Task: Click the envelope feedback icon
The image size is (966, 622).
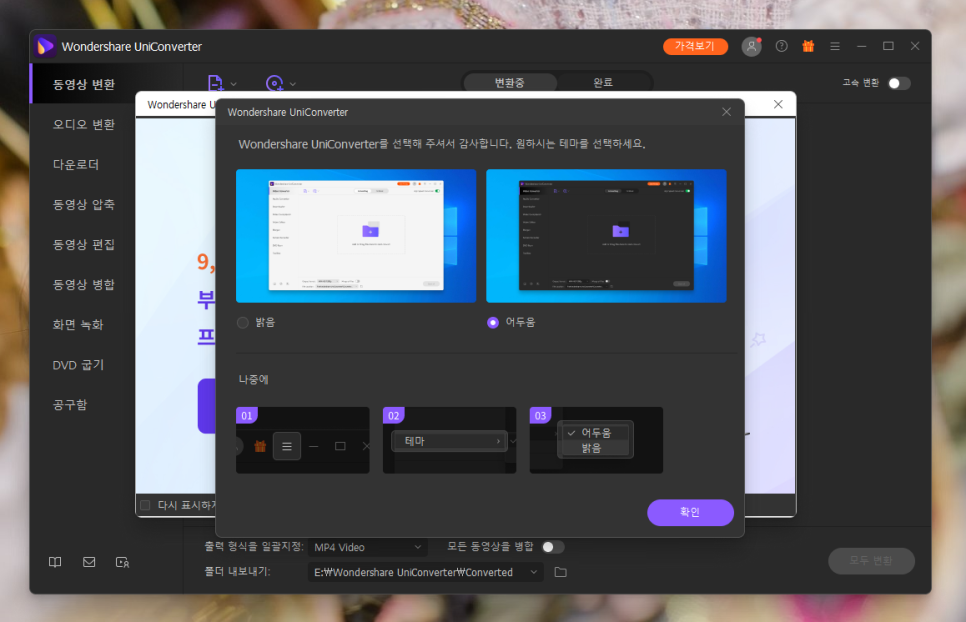Action: [89, 562]
